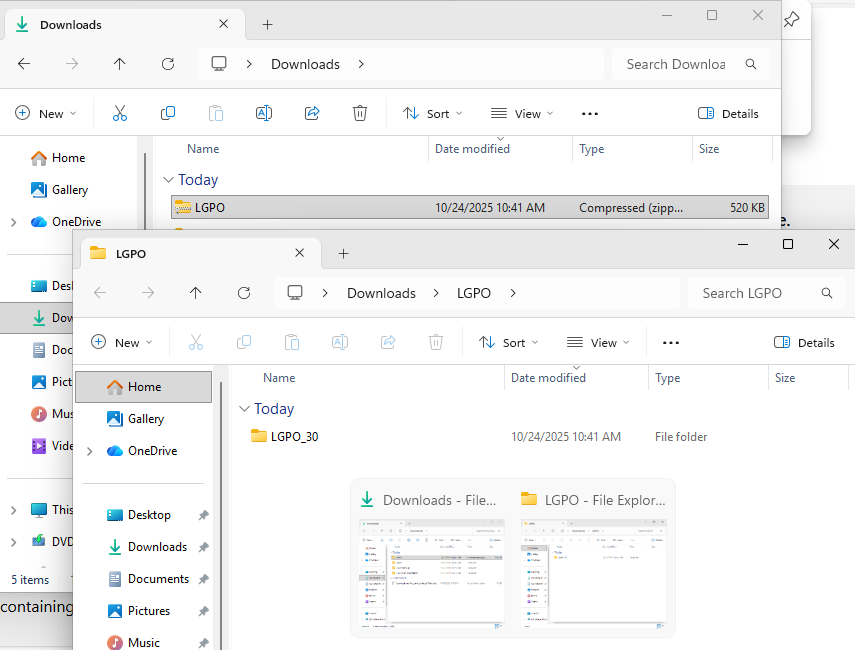The width and height of the screenshot is (855, 650).
Task: Toggle Details pane in Downloads window
Action: [728, 113]
